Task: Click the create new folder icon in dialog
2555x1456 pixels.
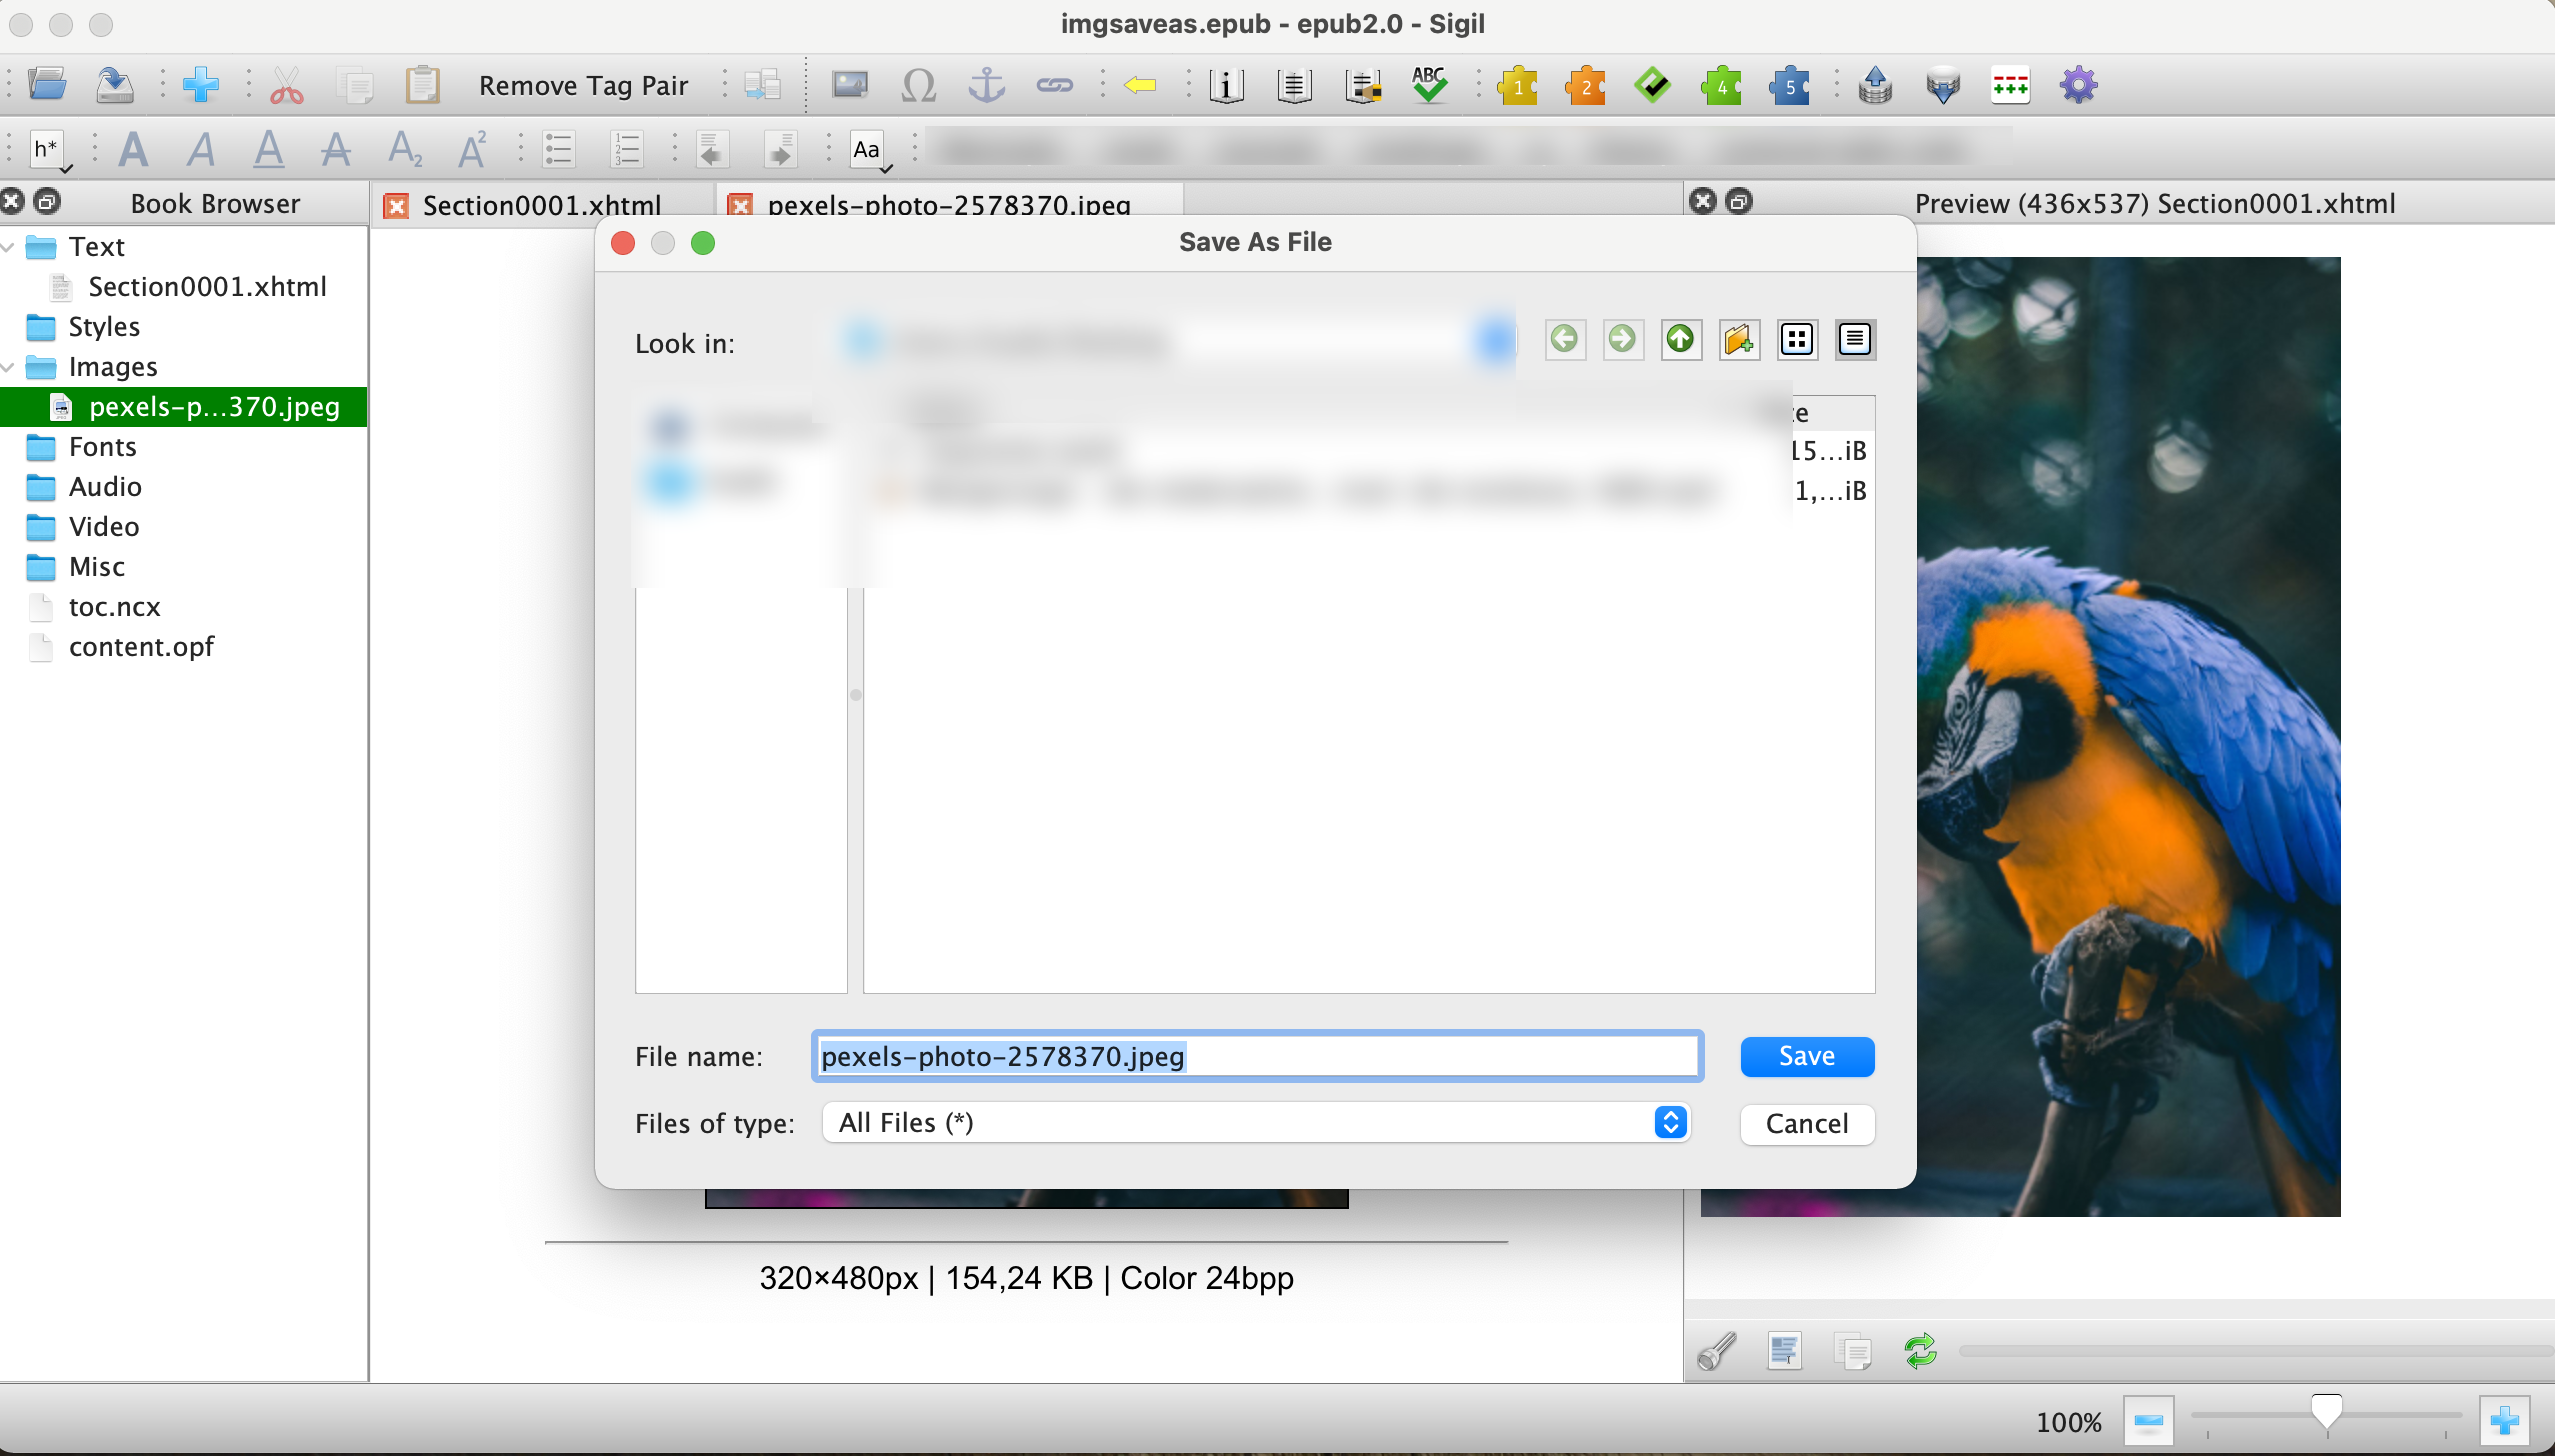Action: coord(1739,340)
